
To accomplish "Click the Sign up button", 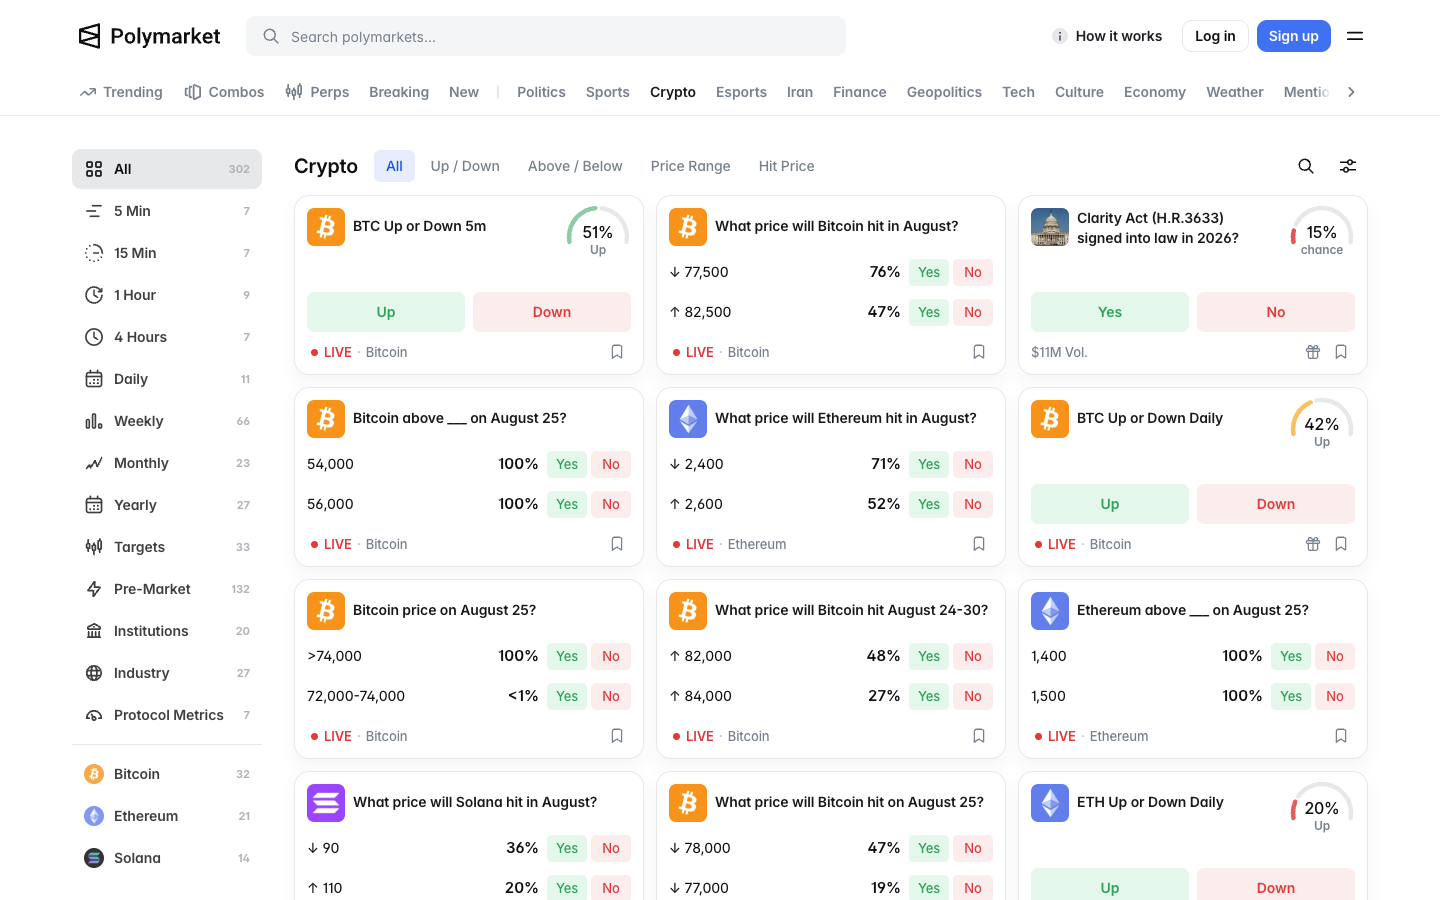I will pos(1294,36).
